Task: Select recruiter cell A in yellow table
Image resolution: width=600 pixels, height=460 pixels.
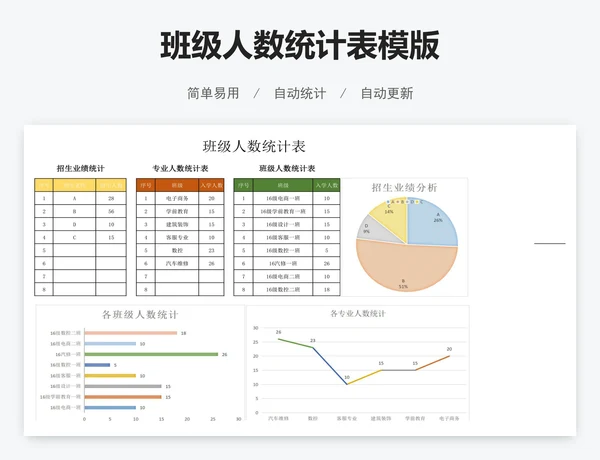Action: click(x=75, y=198)
